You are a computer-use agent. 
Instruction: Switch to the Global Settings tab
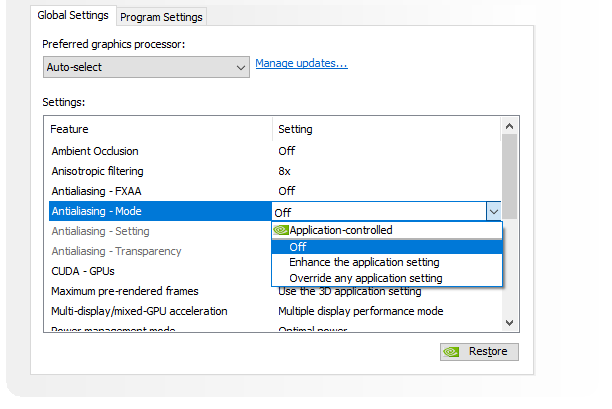click(x=73, y=16)
